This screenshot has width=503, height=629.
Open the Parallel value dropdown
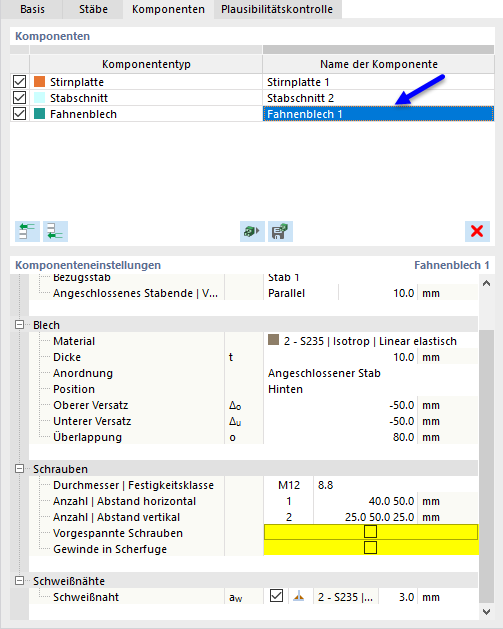coord(301,293)
